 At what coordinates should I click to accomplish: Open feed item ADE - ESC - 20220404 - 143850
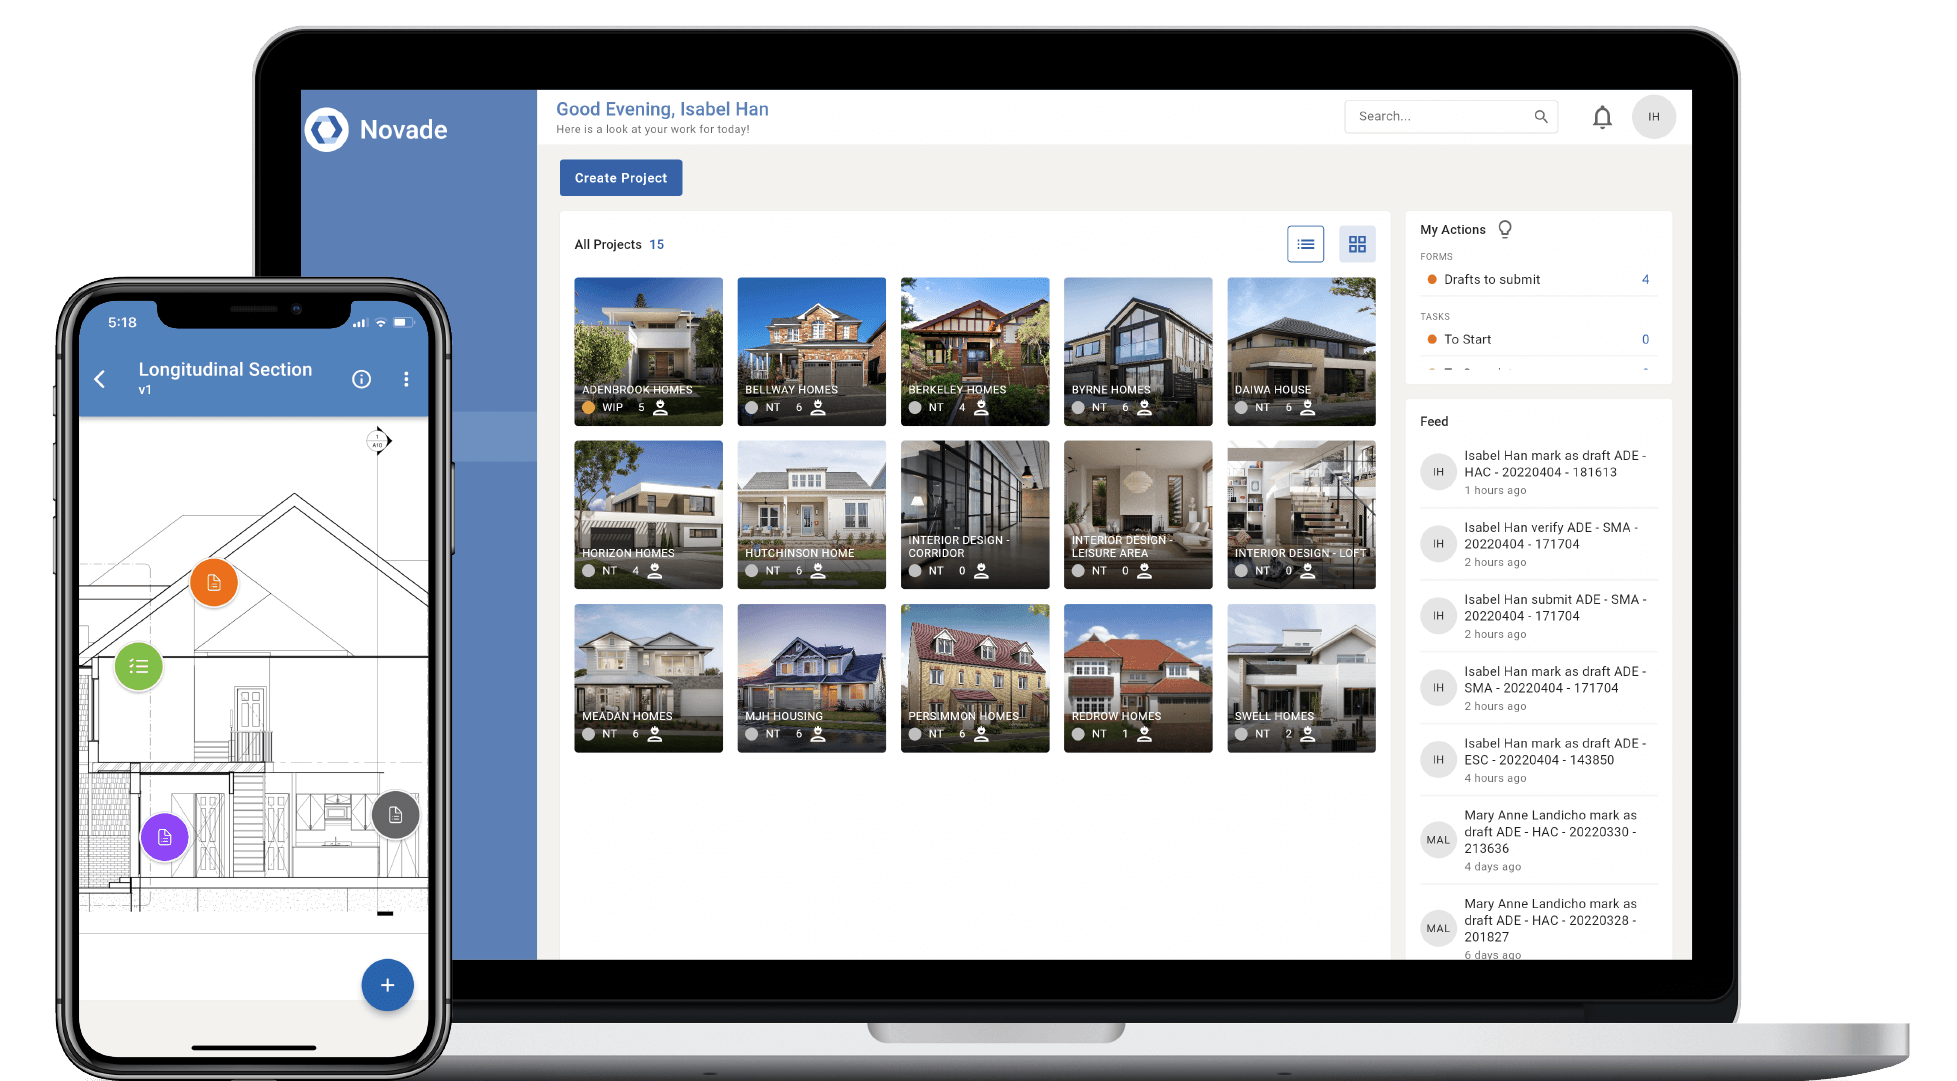tap(1538, 760)
